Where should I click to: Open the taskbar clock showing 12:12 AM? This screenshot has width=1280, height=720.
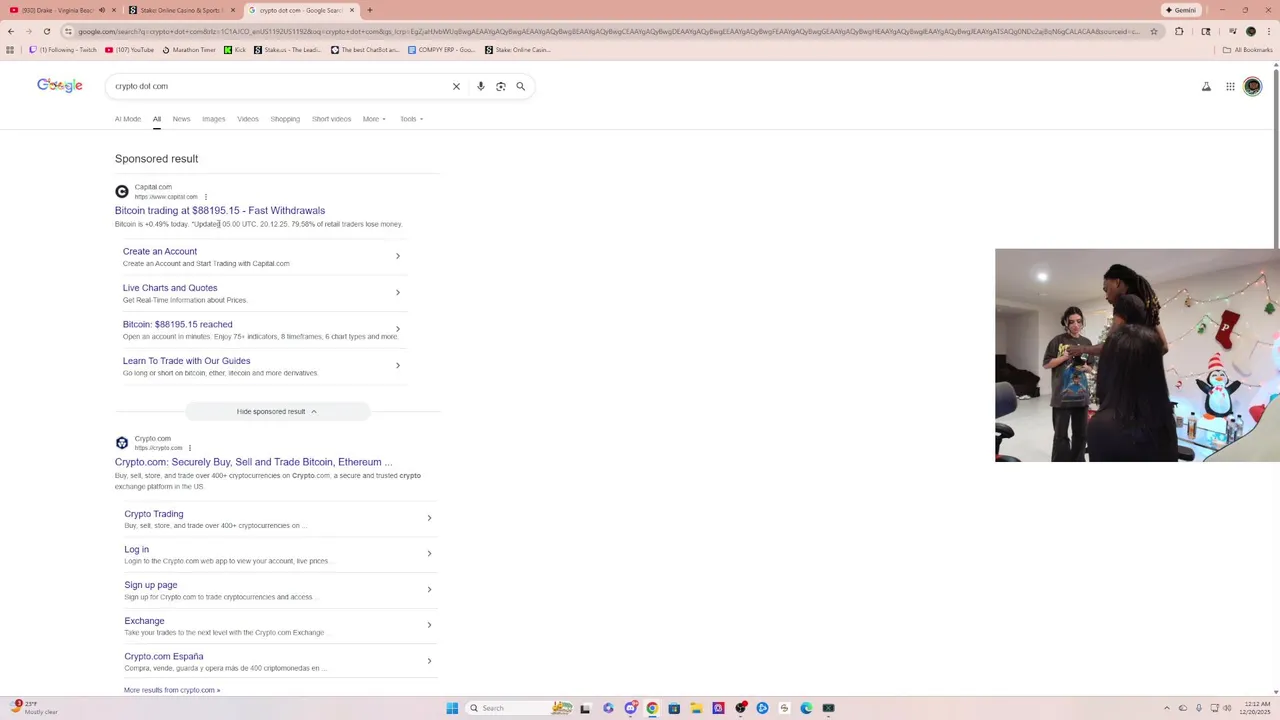click(x=1255, y=708)
